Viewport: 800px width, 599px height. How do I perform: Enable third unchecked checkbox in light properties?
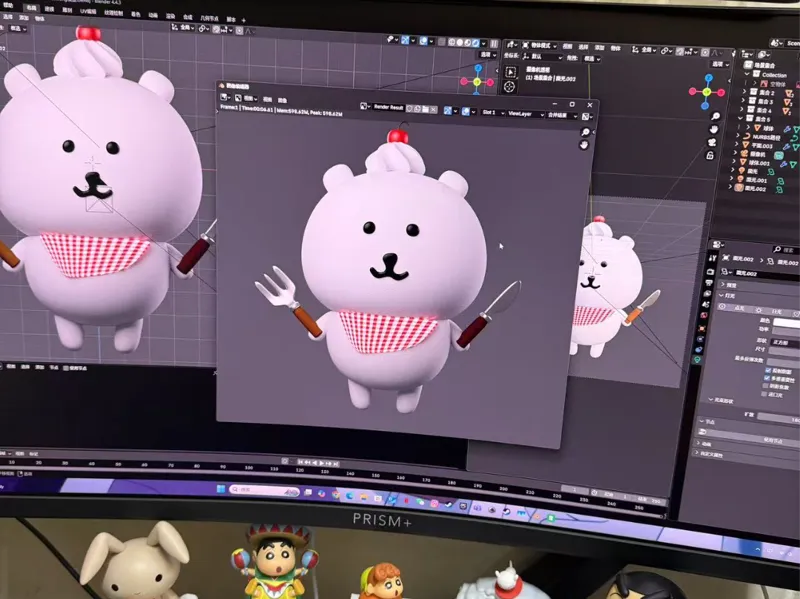click(765, 386)
